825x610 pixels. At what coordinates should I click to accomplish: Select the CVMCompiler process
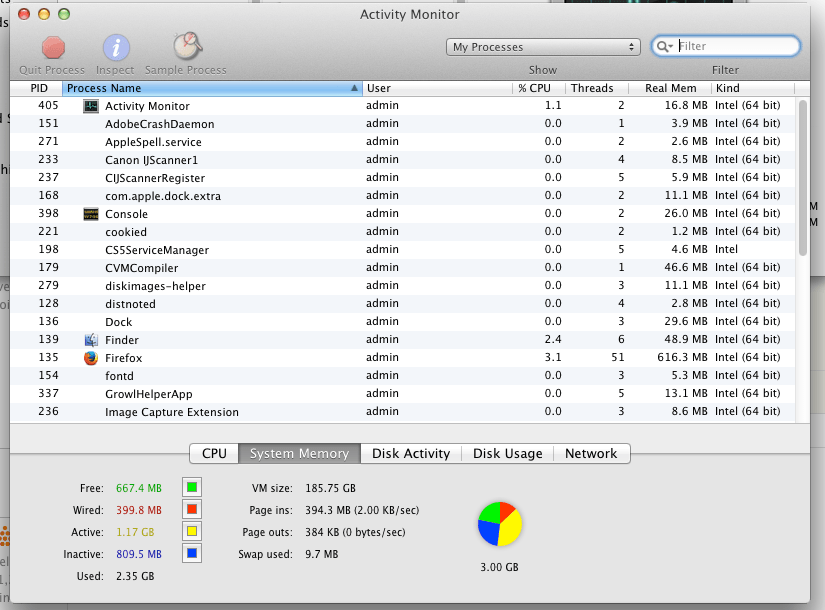point(402,268)
